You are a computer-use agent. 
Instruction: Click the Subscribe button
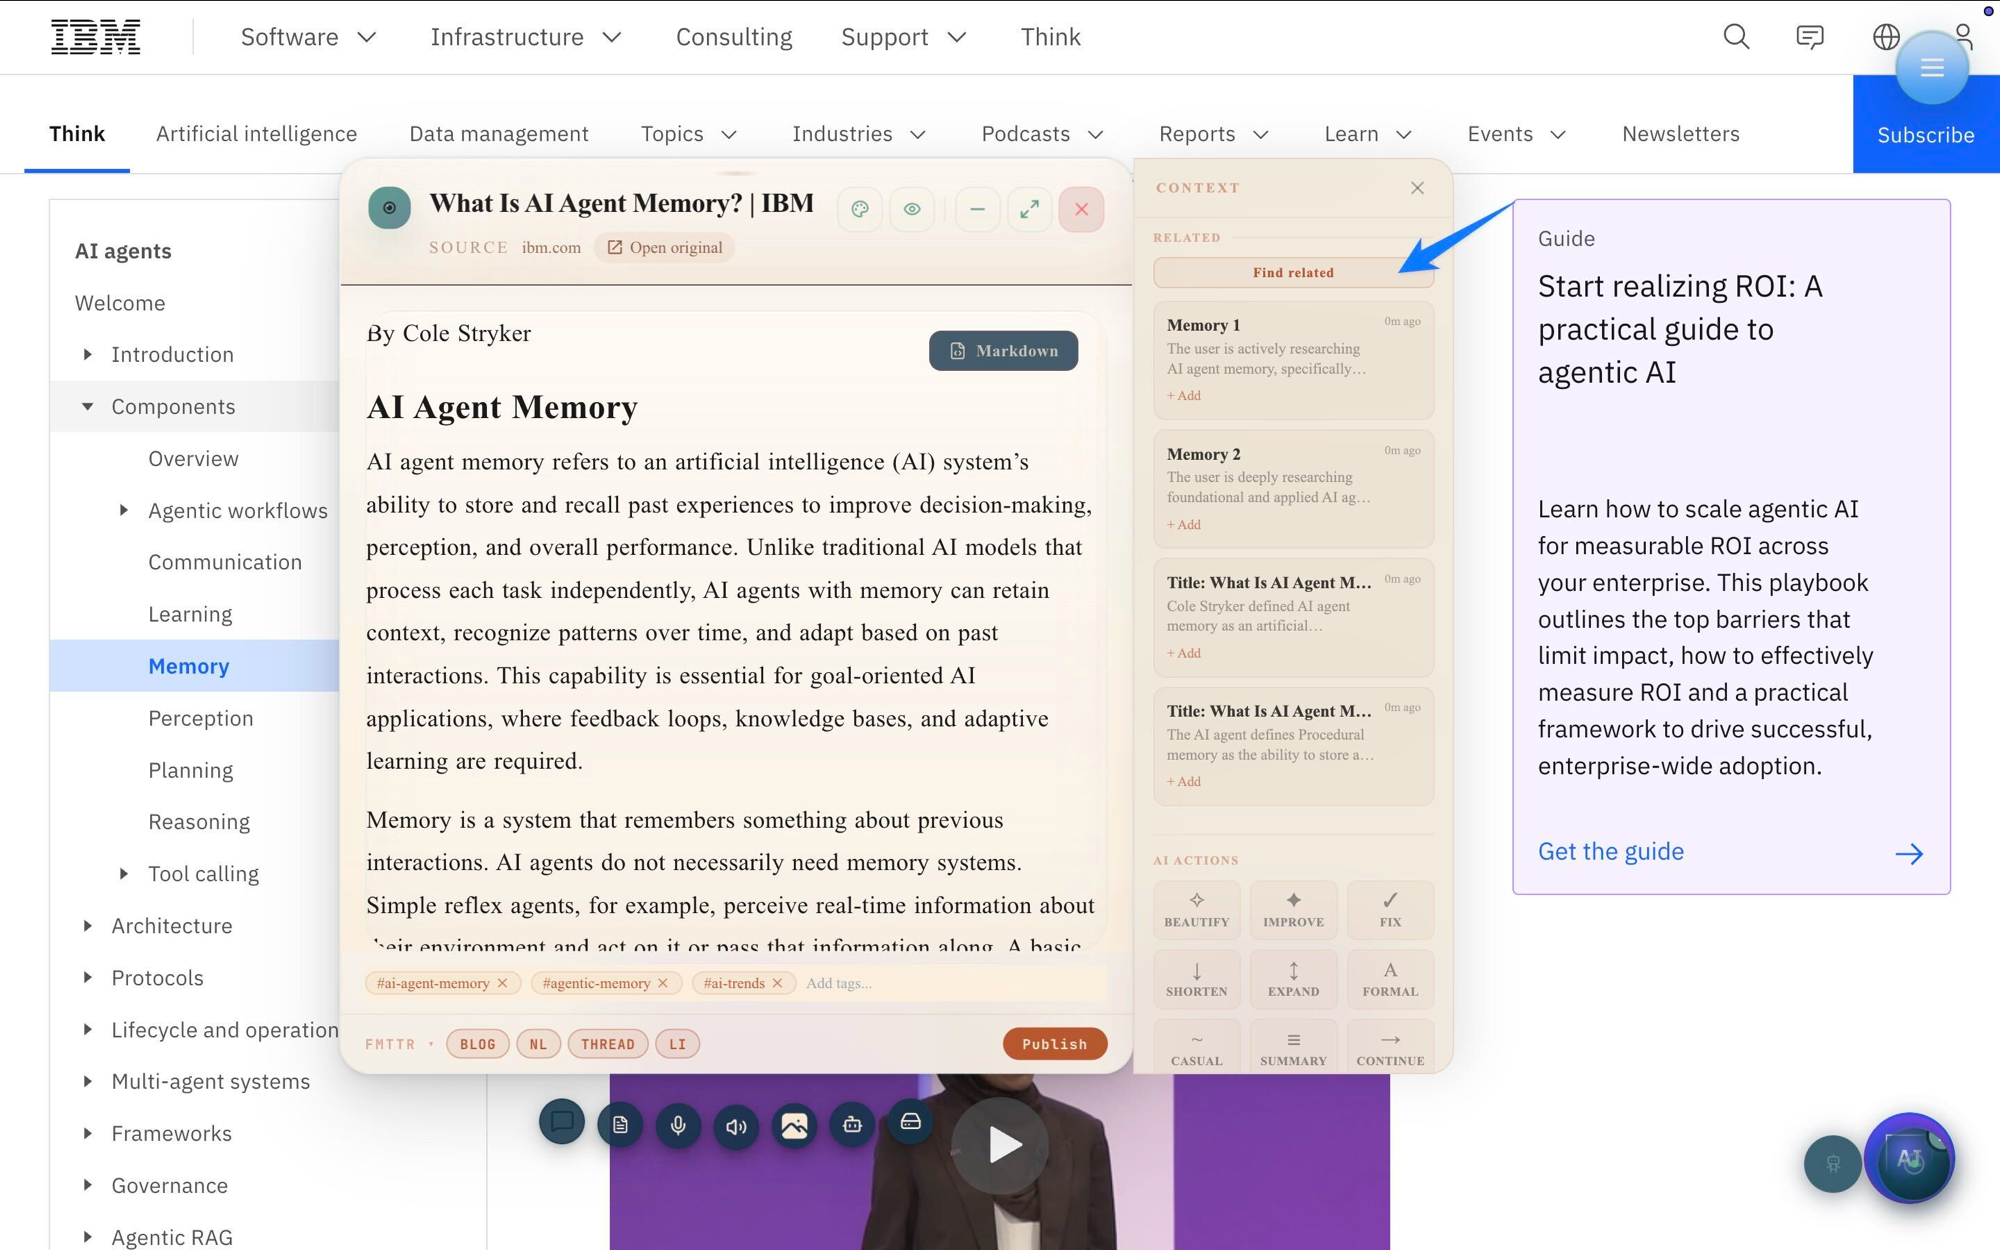1925,135
